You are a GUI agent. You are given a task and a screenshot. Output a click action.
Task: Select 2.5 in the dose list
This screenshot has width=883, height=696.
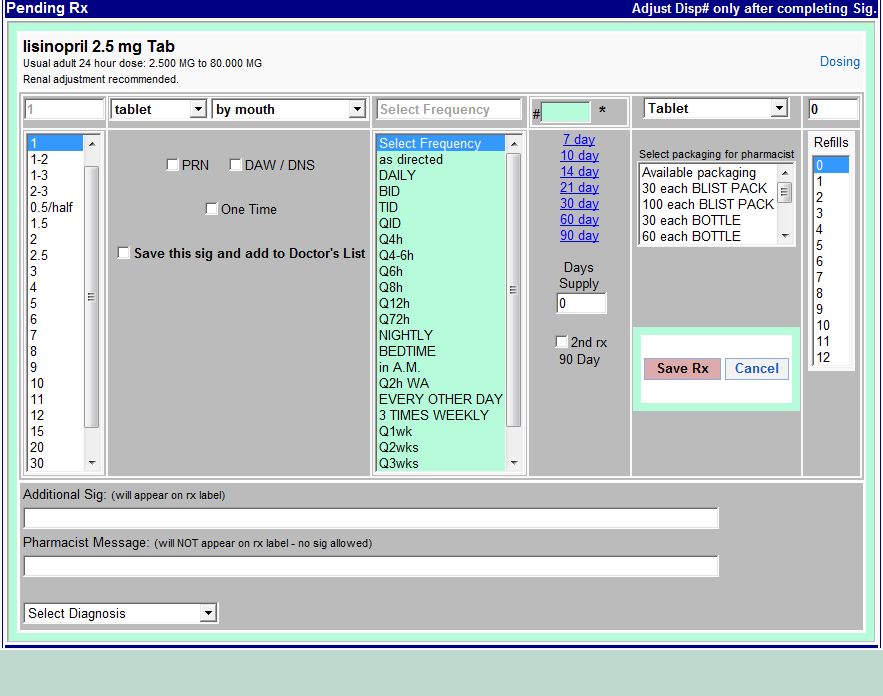(56, 255)
